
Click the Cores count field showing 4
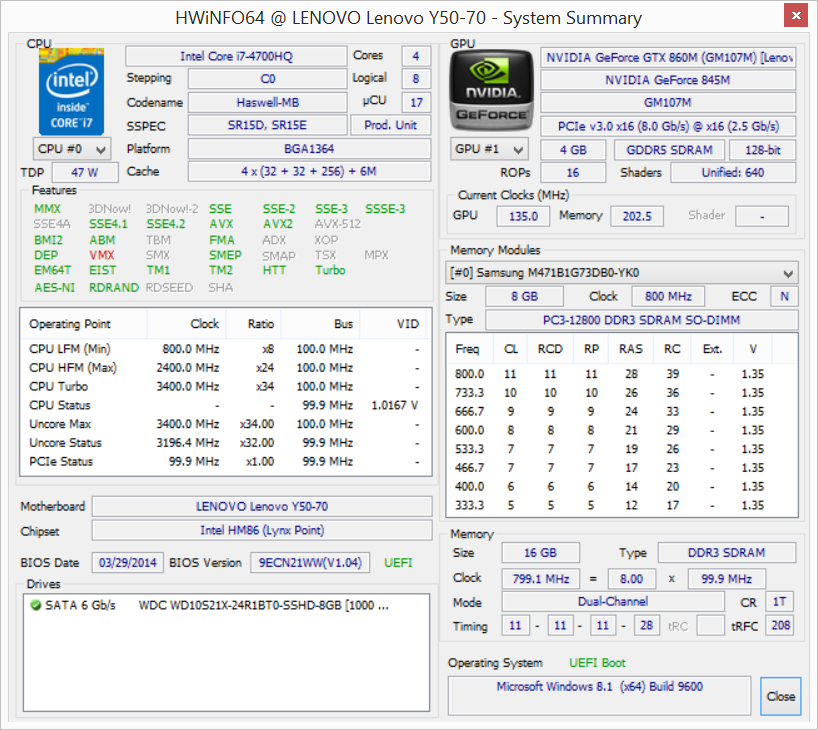click(x=416, y=56)
